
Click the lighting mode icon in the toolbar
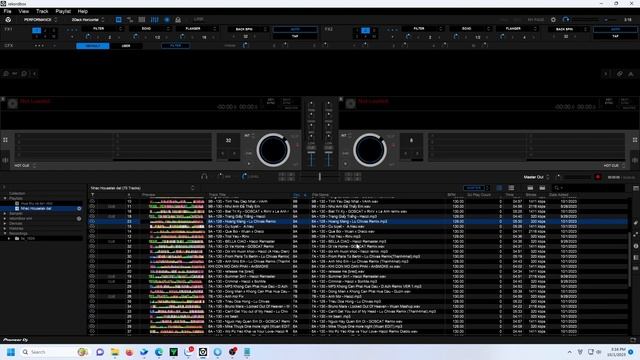coord(178,20)
